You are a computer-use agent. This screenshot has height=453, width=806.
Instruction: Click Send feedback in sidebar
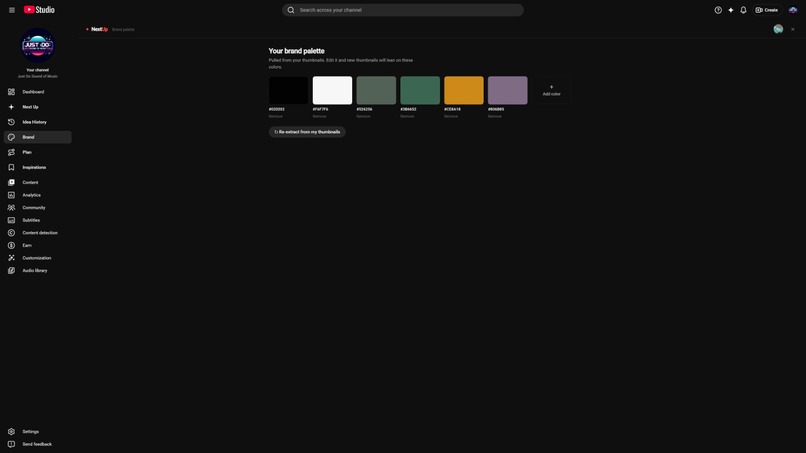click(38, 444)
